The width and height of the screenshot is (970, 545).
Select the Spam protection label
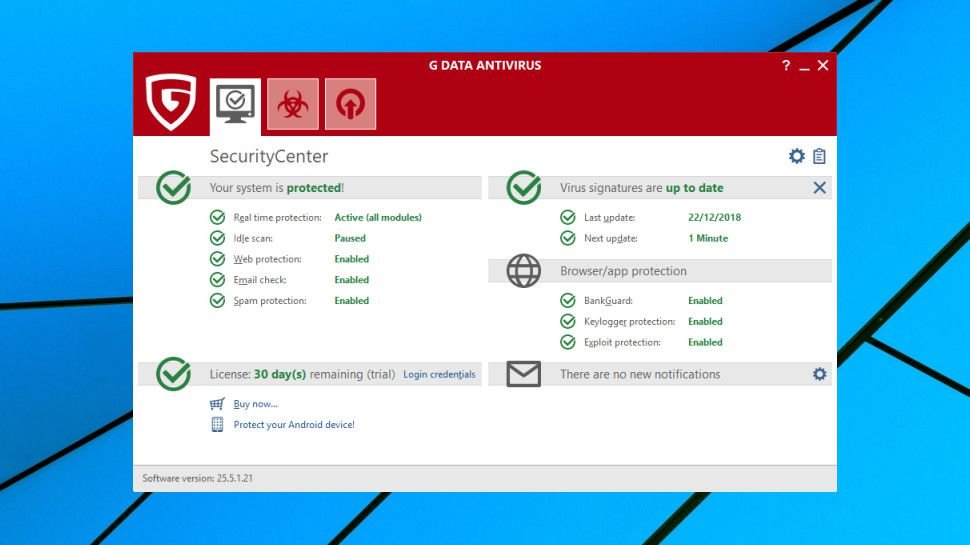click(x=270, y=301)
